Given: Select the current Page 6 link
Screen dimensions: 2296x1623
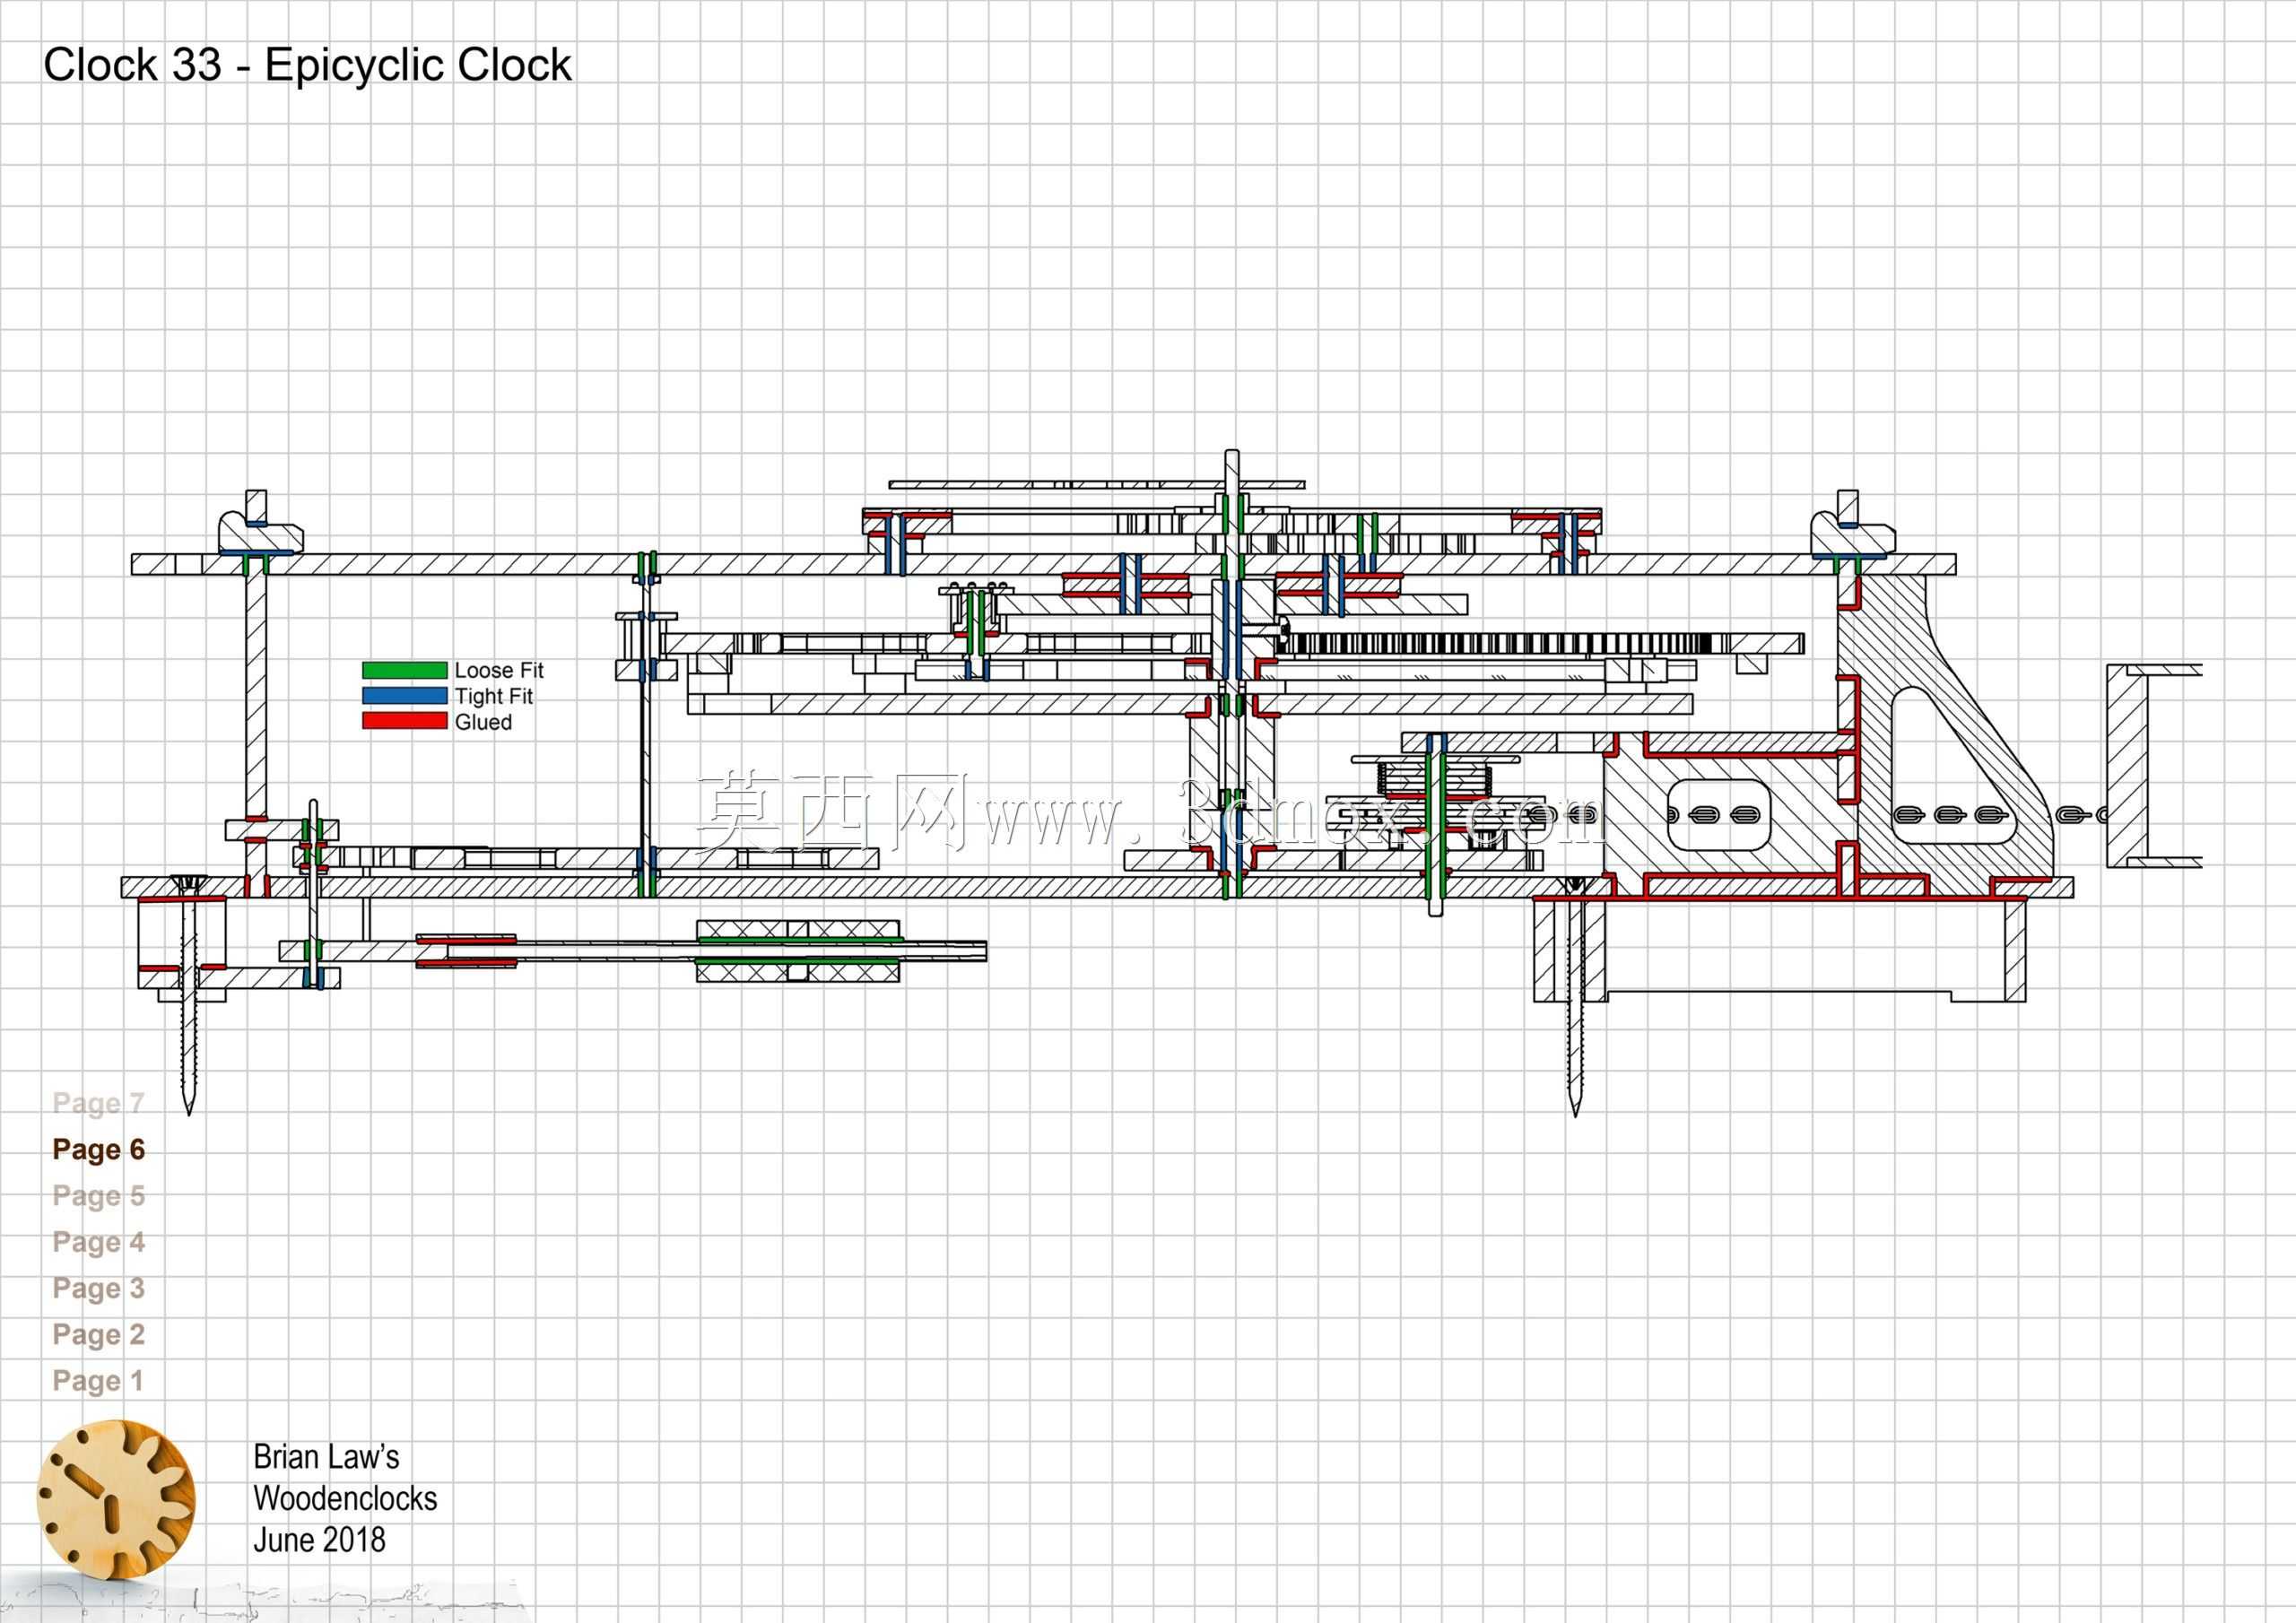Looking at the screenshot, I should coord(99,1150).
